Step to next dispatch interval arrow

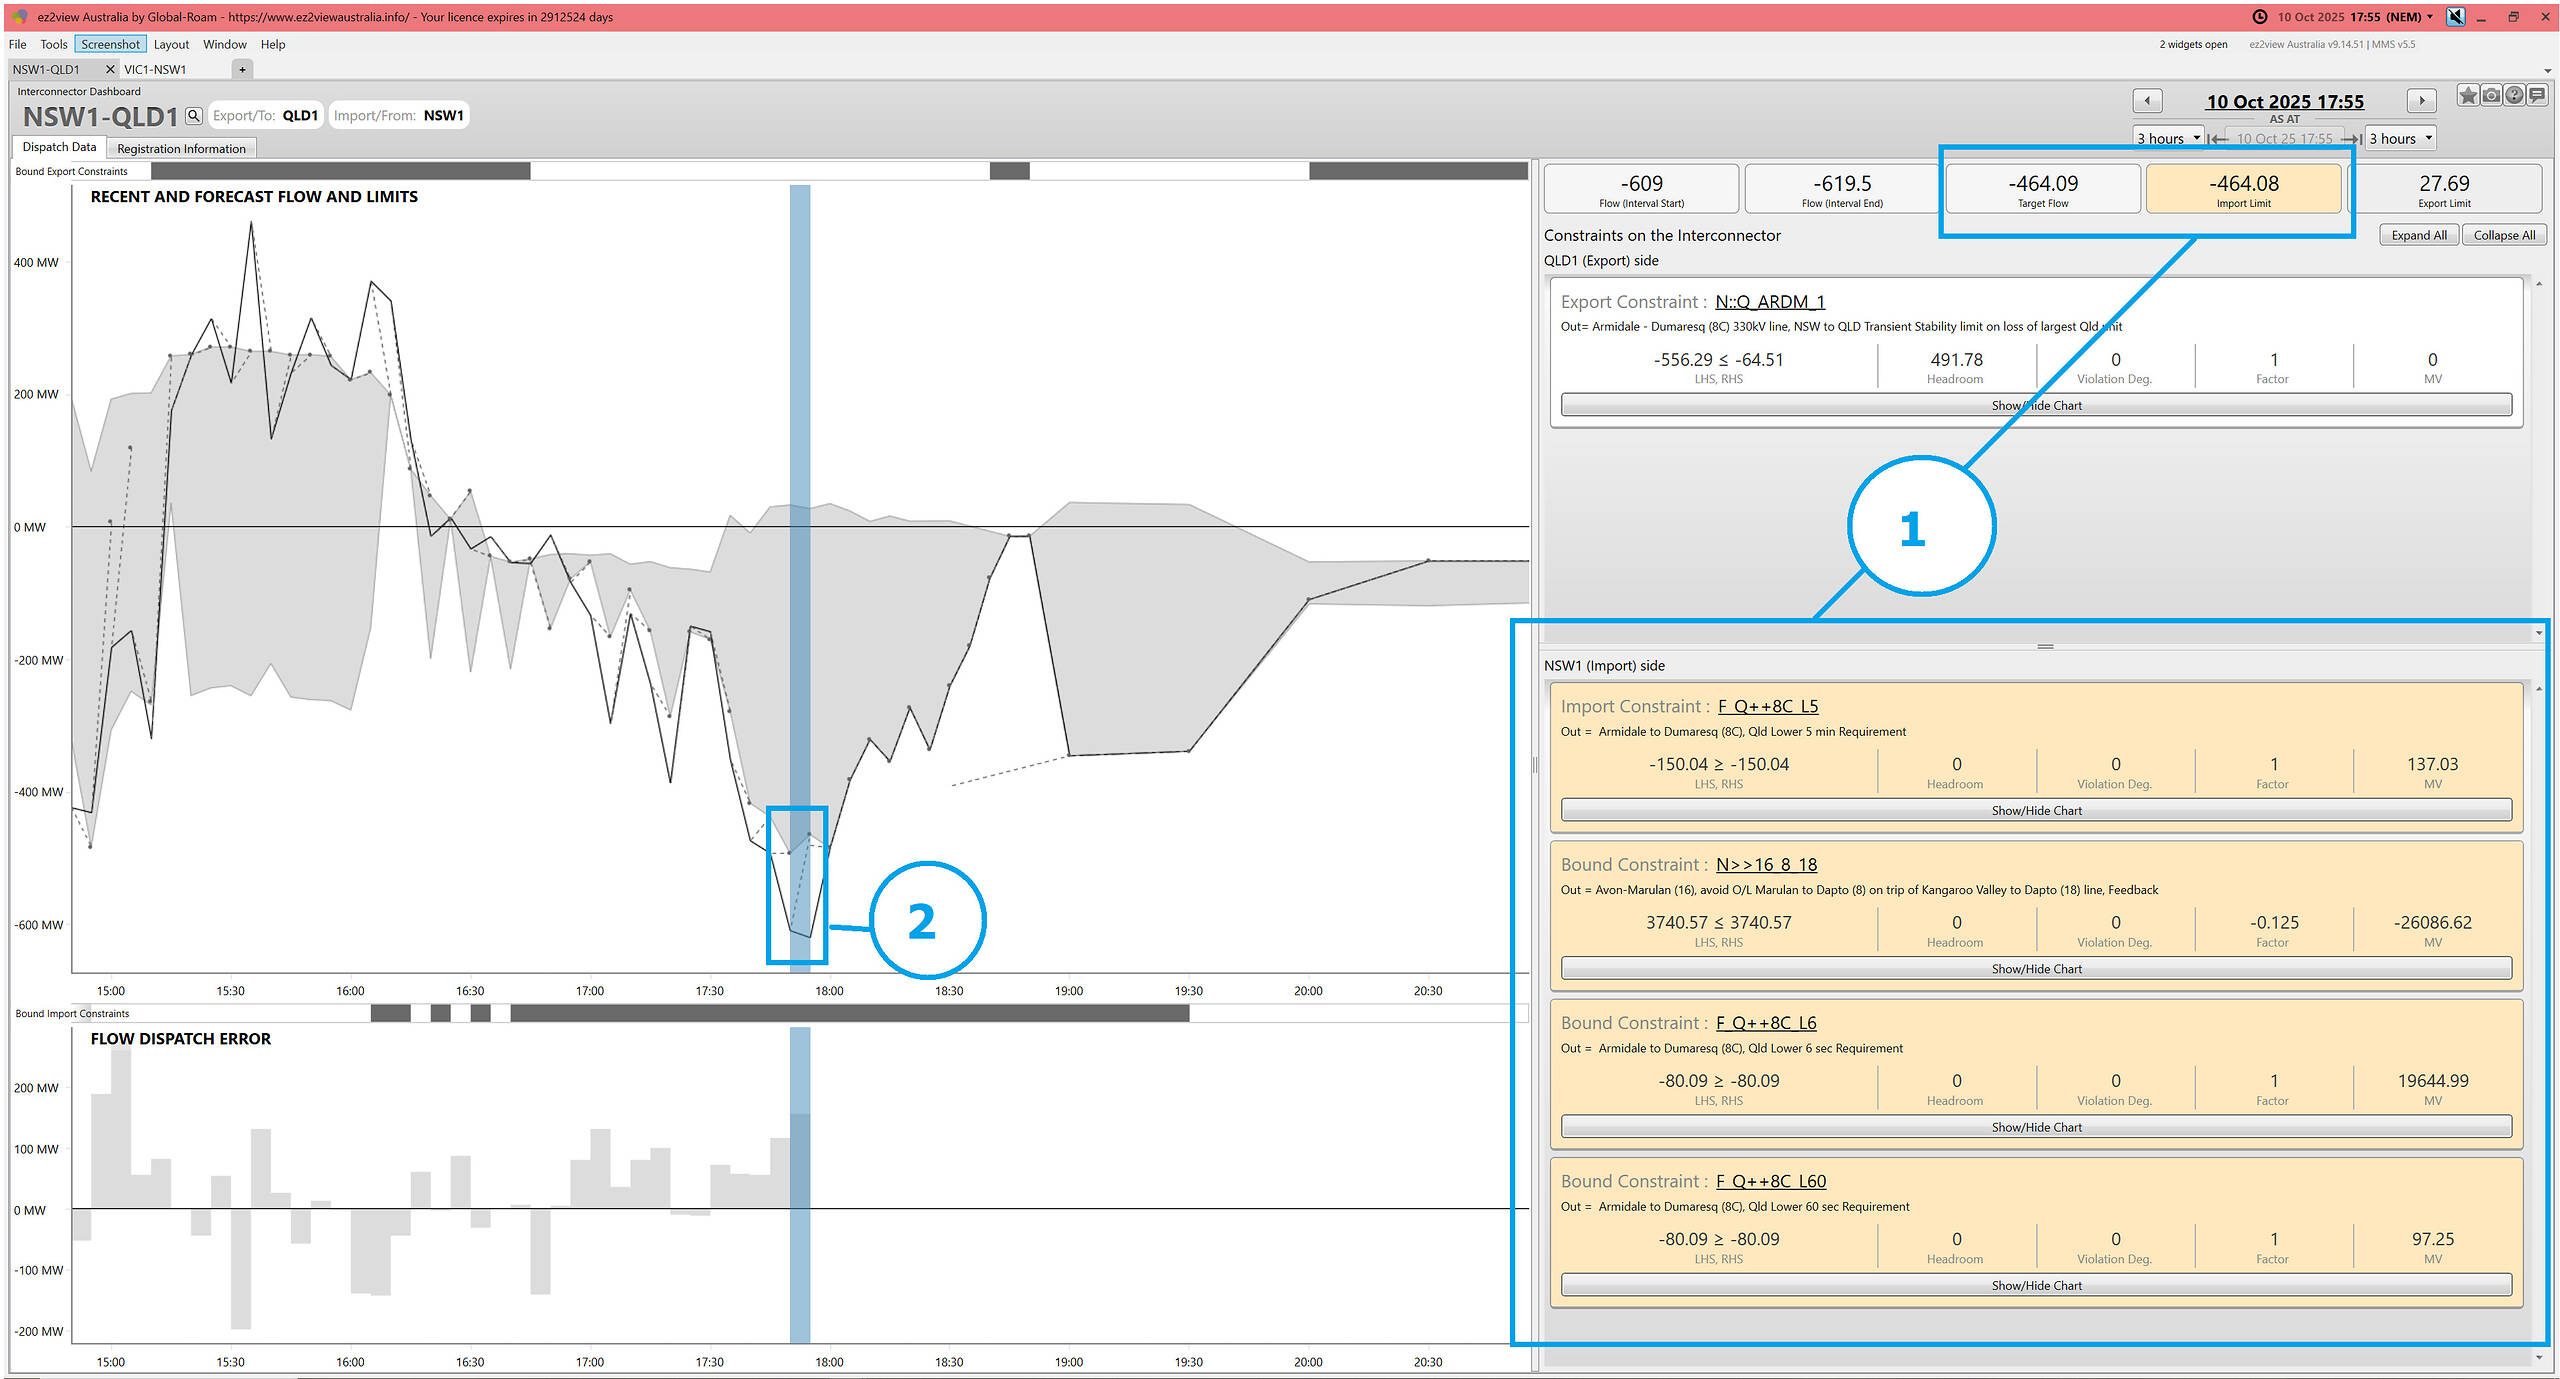[x=2420, y=101]
